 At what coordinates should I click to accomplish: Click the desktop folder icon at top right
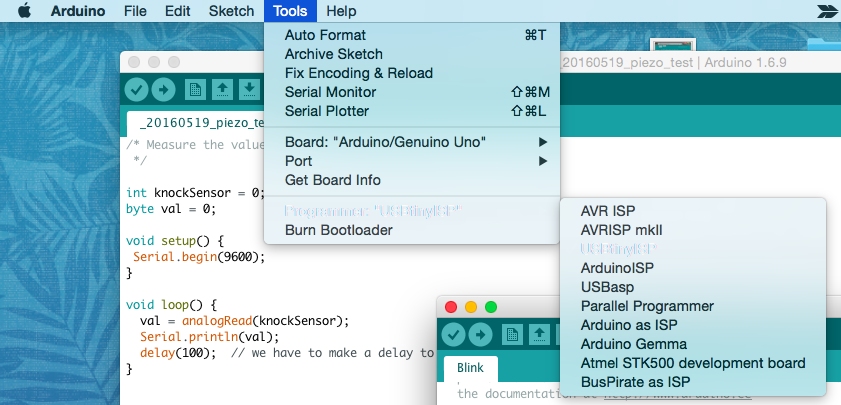pos(824,44)
